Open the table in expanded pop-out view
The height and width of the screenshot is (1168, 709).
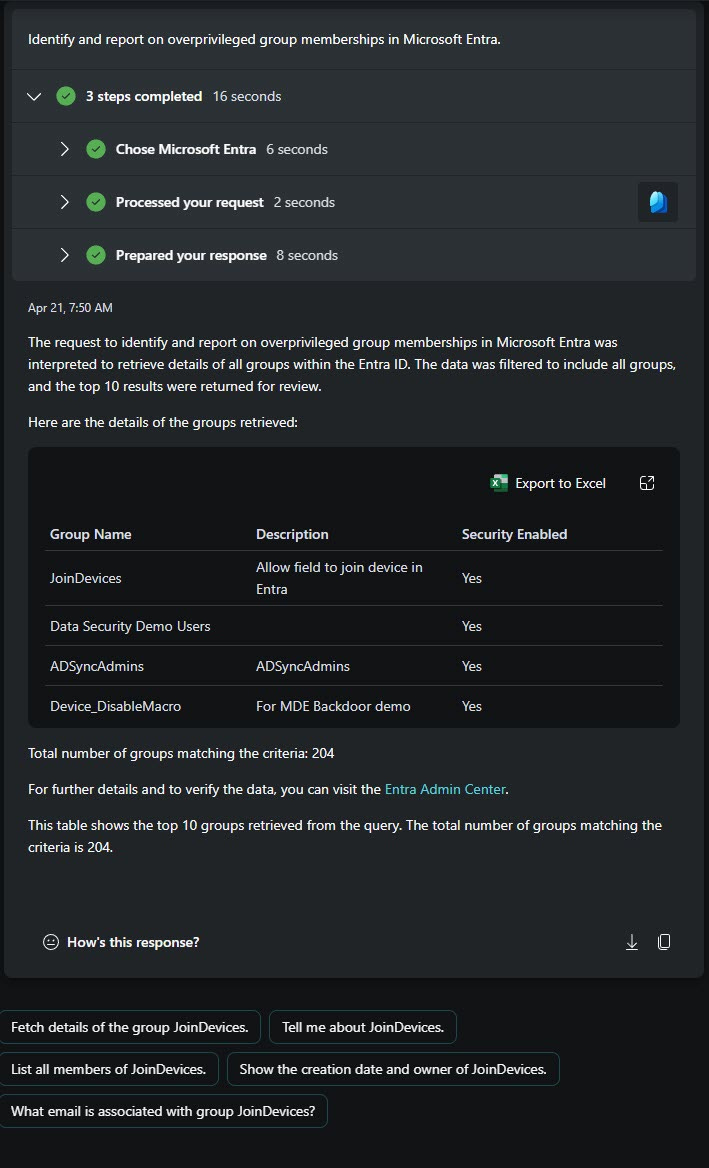coord(647,483)
